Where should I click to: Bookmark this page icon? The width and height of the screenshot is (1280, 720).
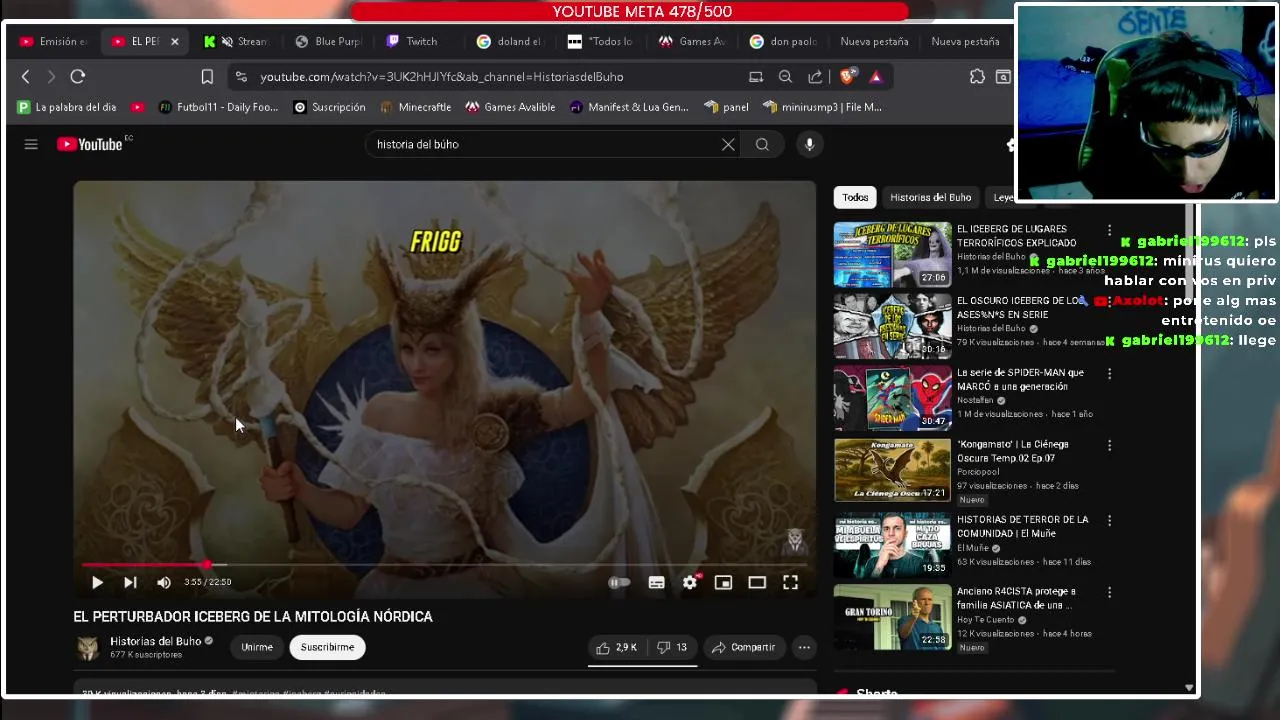click(207, 76)
